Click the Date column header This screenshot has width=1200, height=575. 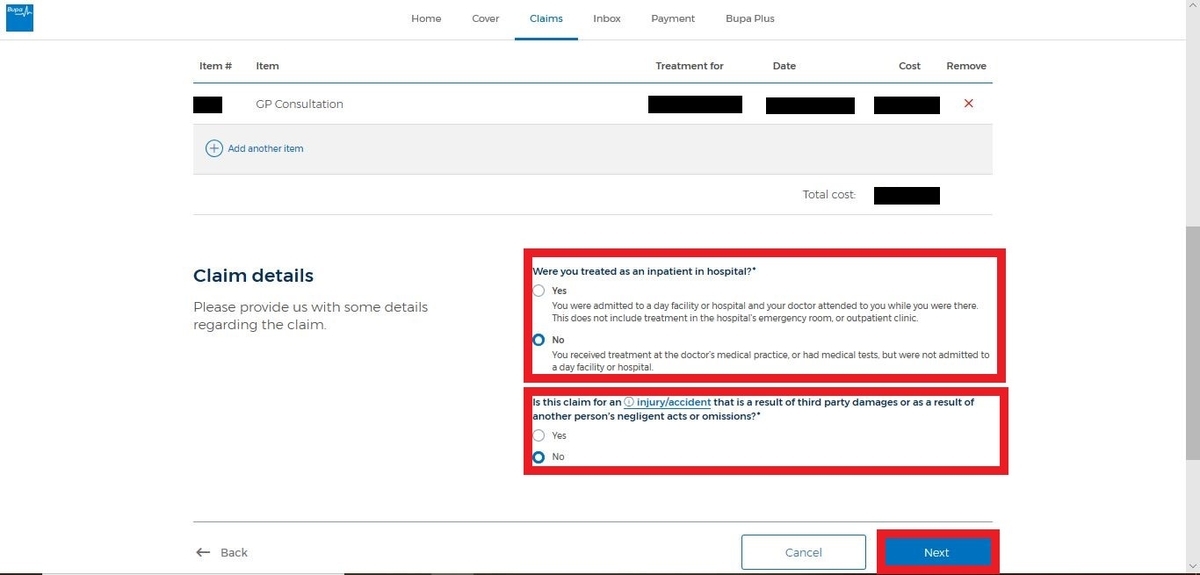coord(785,66)
